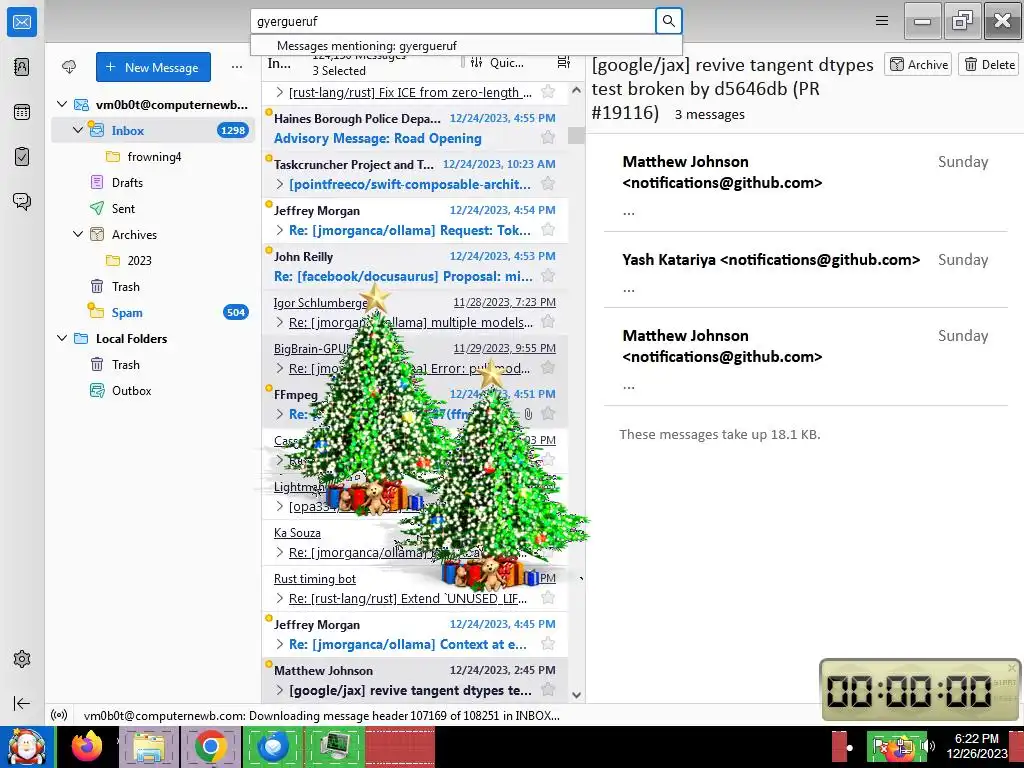1024x768 pixels.
Task: Open the Address Book space
Action: pos(22,67)
